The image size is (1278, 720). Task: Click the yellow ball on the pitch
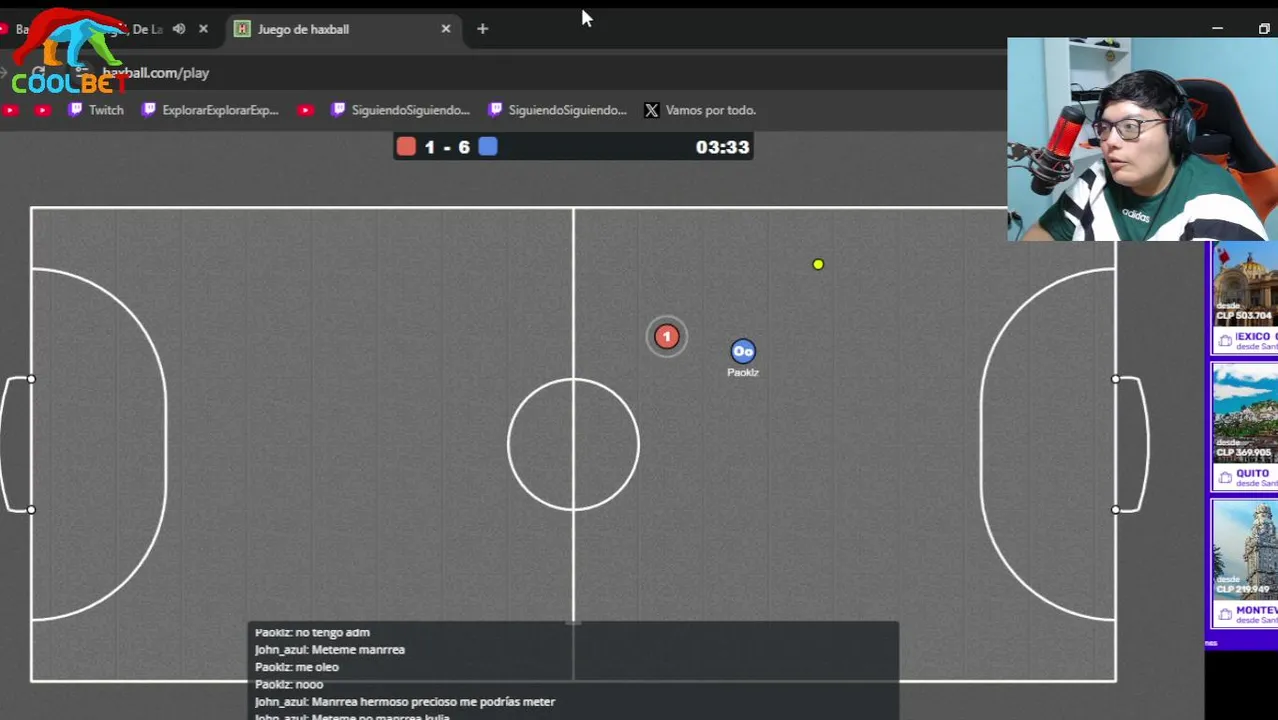(818, 264)
